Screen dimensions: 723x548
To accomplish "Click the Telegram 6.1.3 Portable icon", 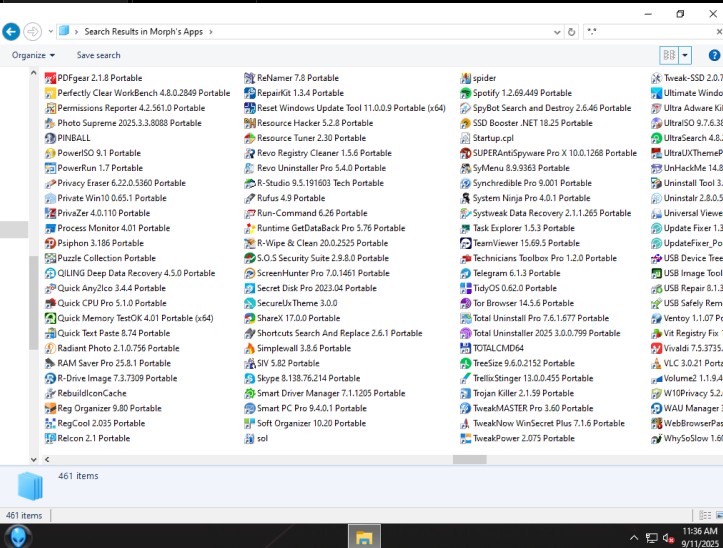I will coord(465,273).
